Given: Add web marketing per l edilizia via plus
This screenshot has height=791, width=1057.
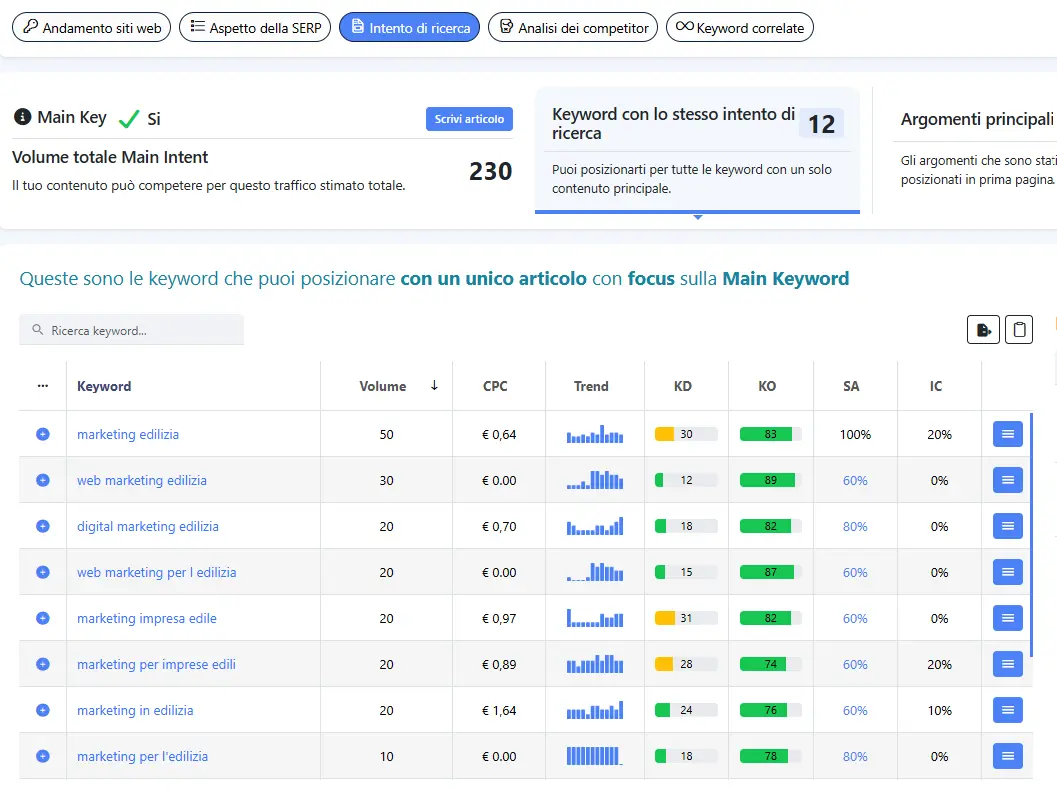Looking at the screenshot, I should click(42, 573).
